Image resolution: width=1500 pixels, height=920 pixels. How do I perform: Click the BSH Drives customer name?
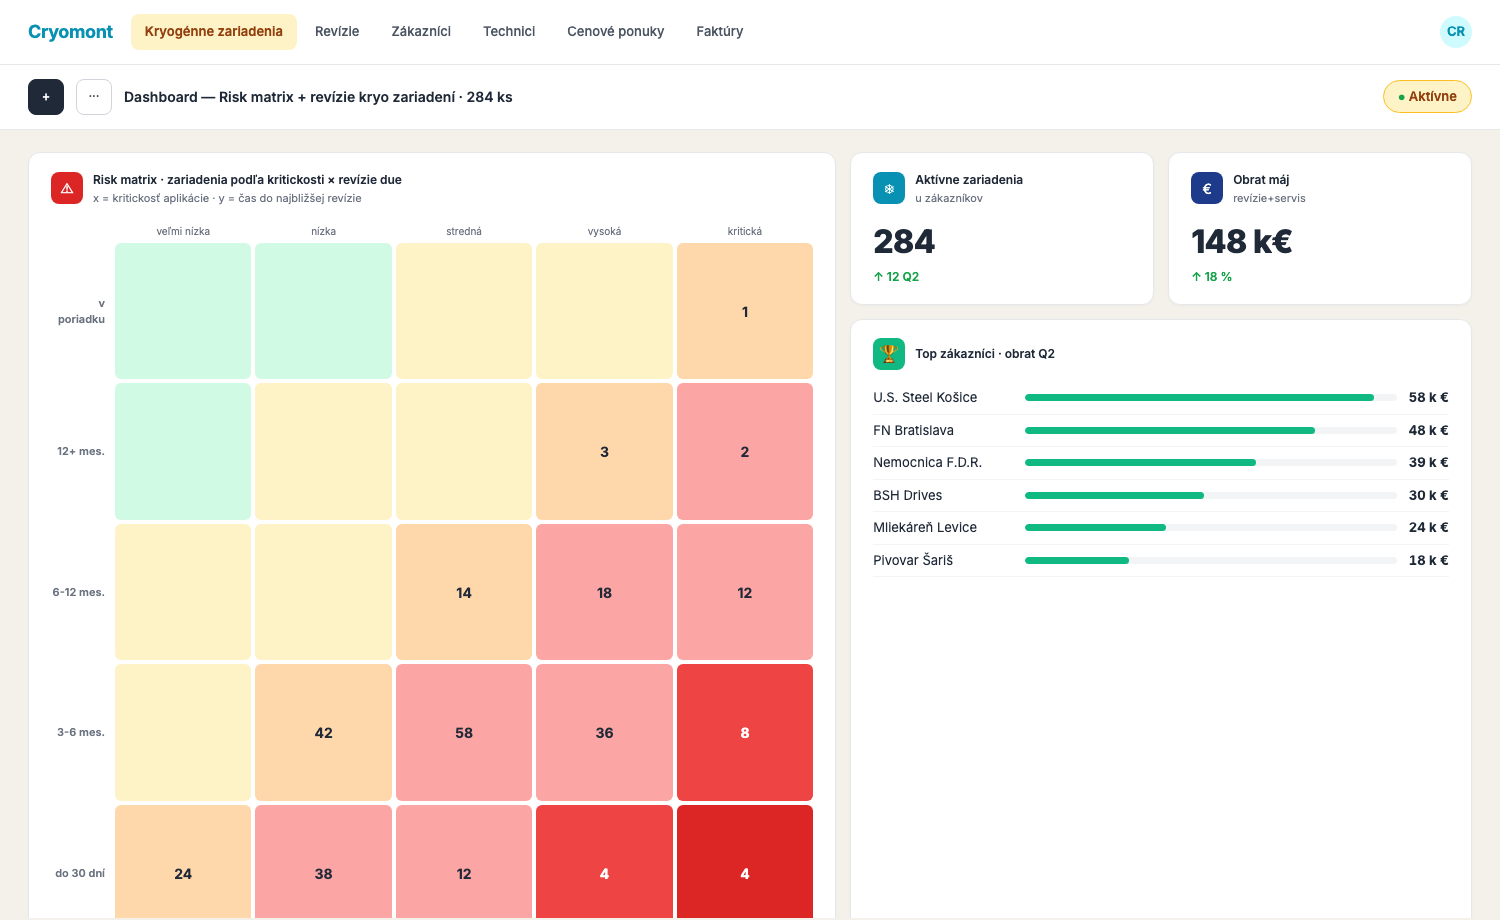tap(907, 495)
